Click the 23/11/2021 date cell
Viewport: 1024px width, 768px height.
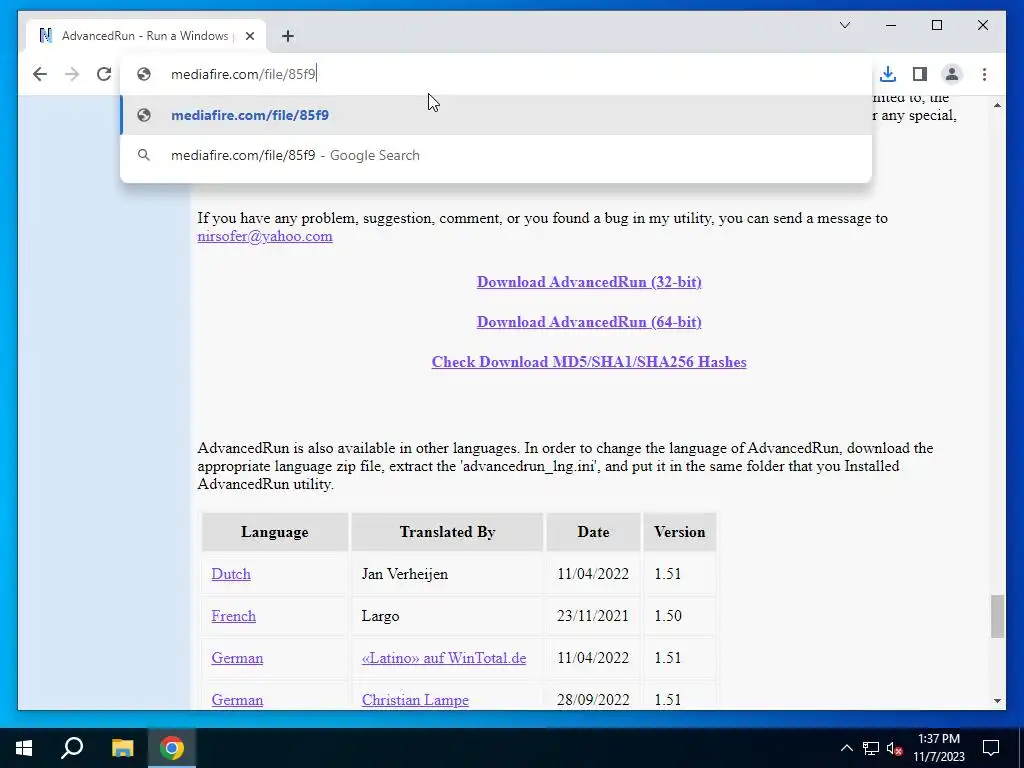pos(593,616)
